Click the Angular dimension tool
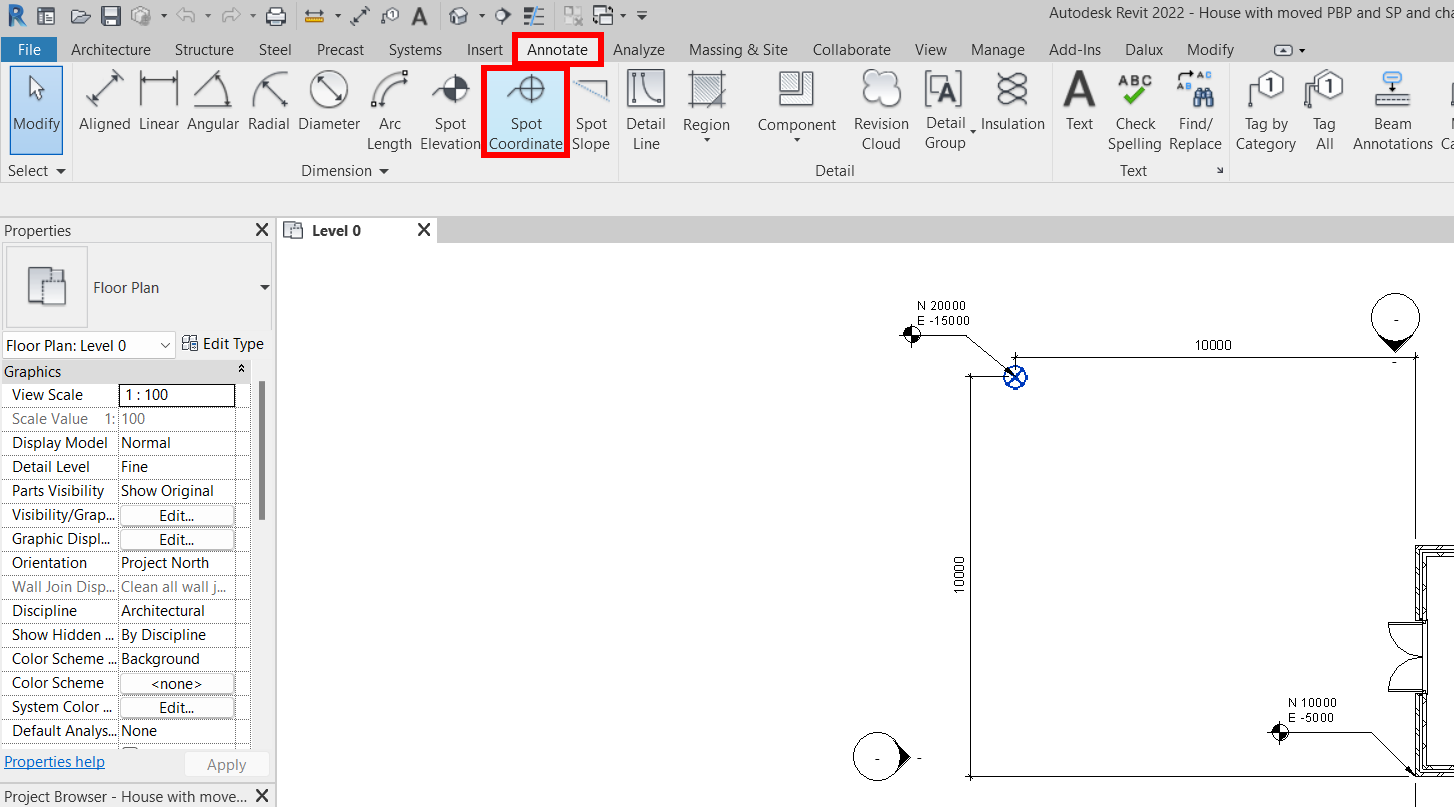Viewport: 1454px width, 807px height. pos(213,103)
